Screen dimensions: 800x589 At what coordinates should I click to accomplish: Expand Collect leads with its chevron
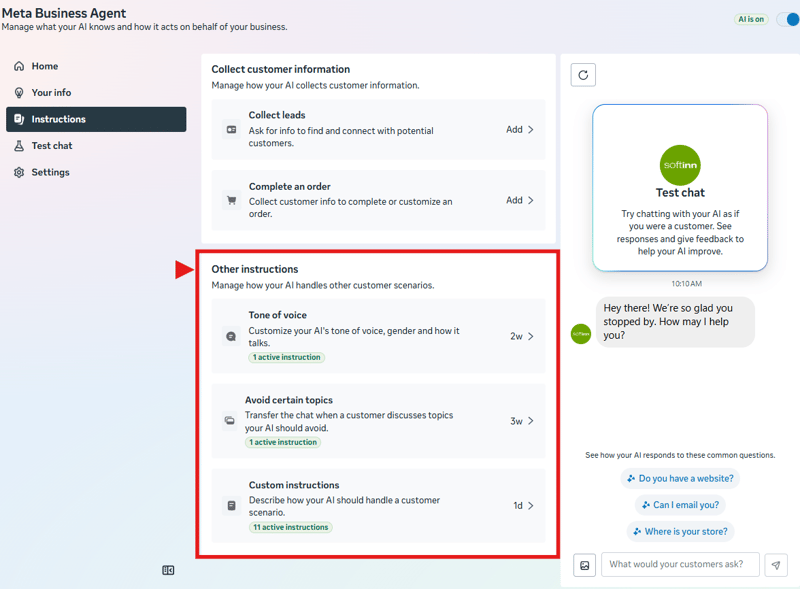tap(531, 130)
